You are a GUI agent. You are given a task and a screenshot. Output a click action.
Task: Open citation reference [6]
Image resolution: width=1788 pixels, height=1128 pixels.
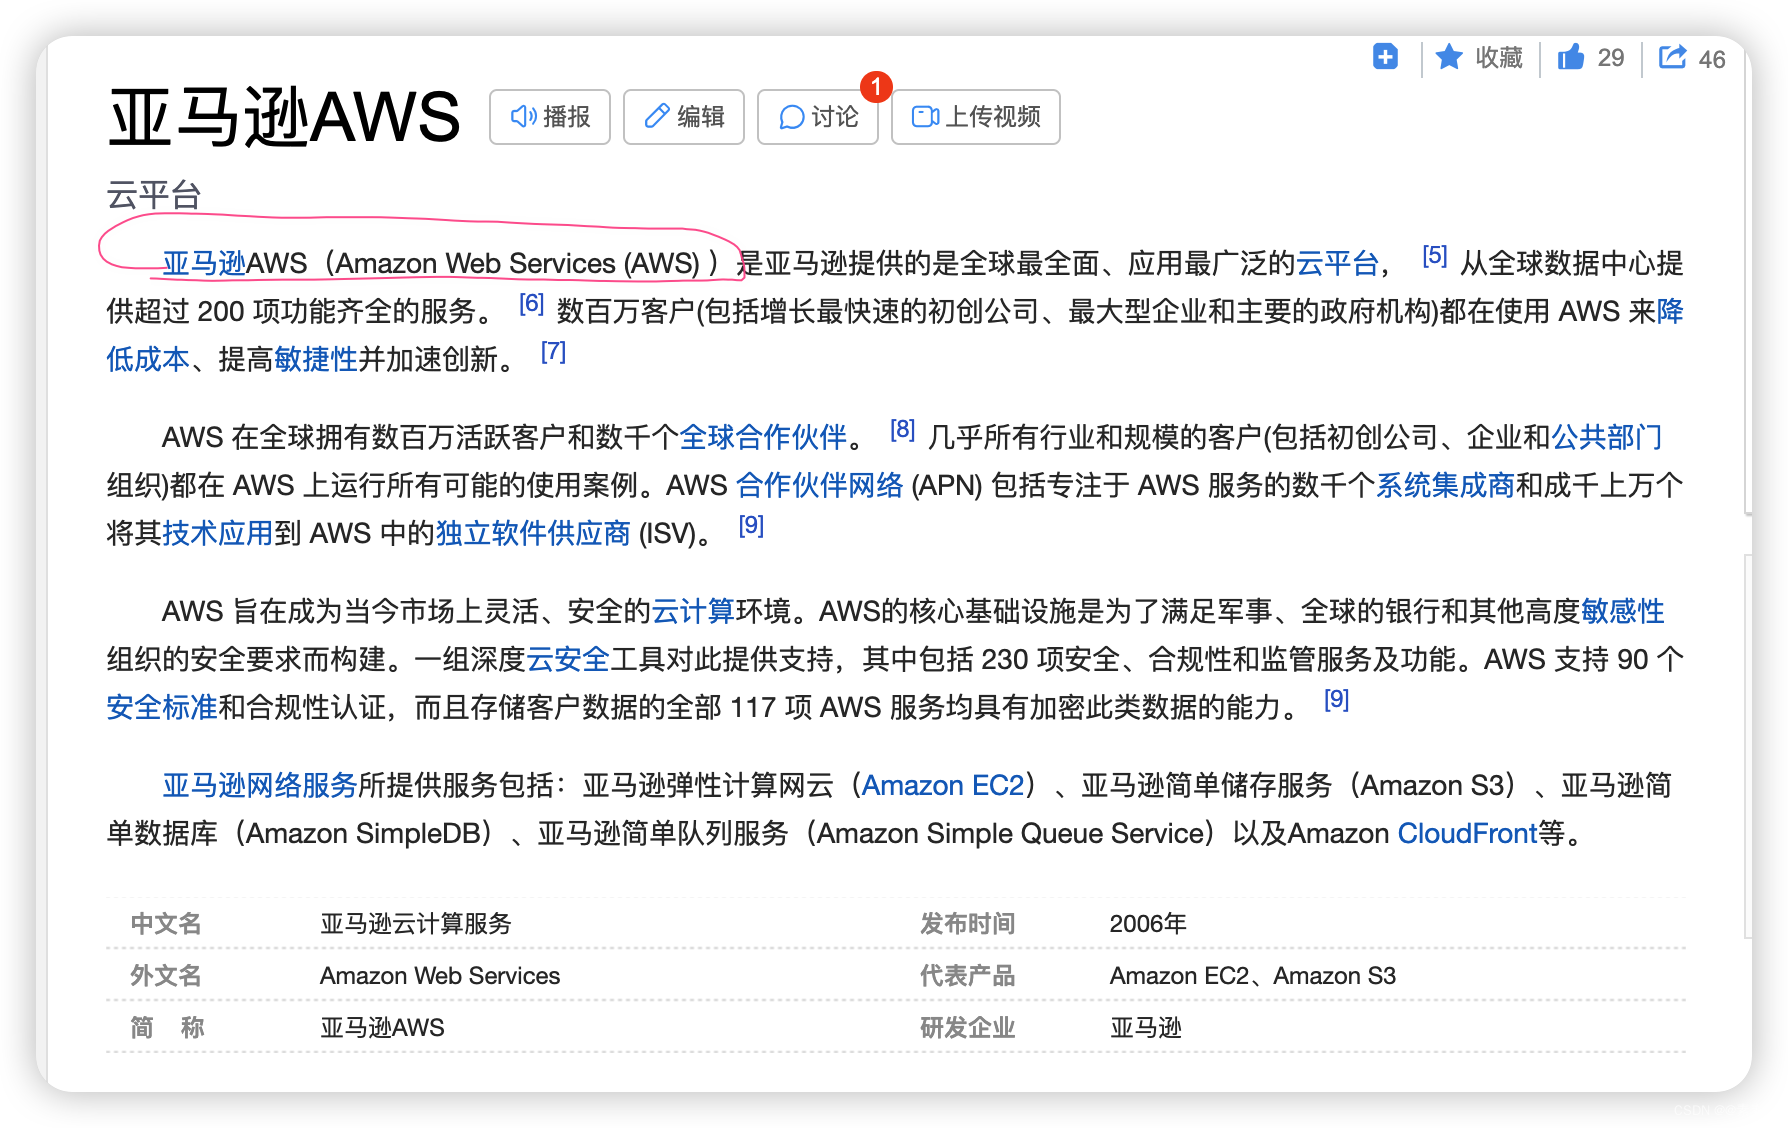[531, 304]
